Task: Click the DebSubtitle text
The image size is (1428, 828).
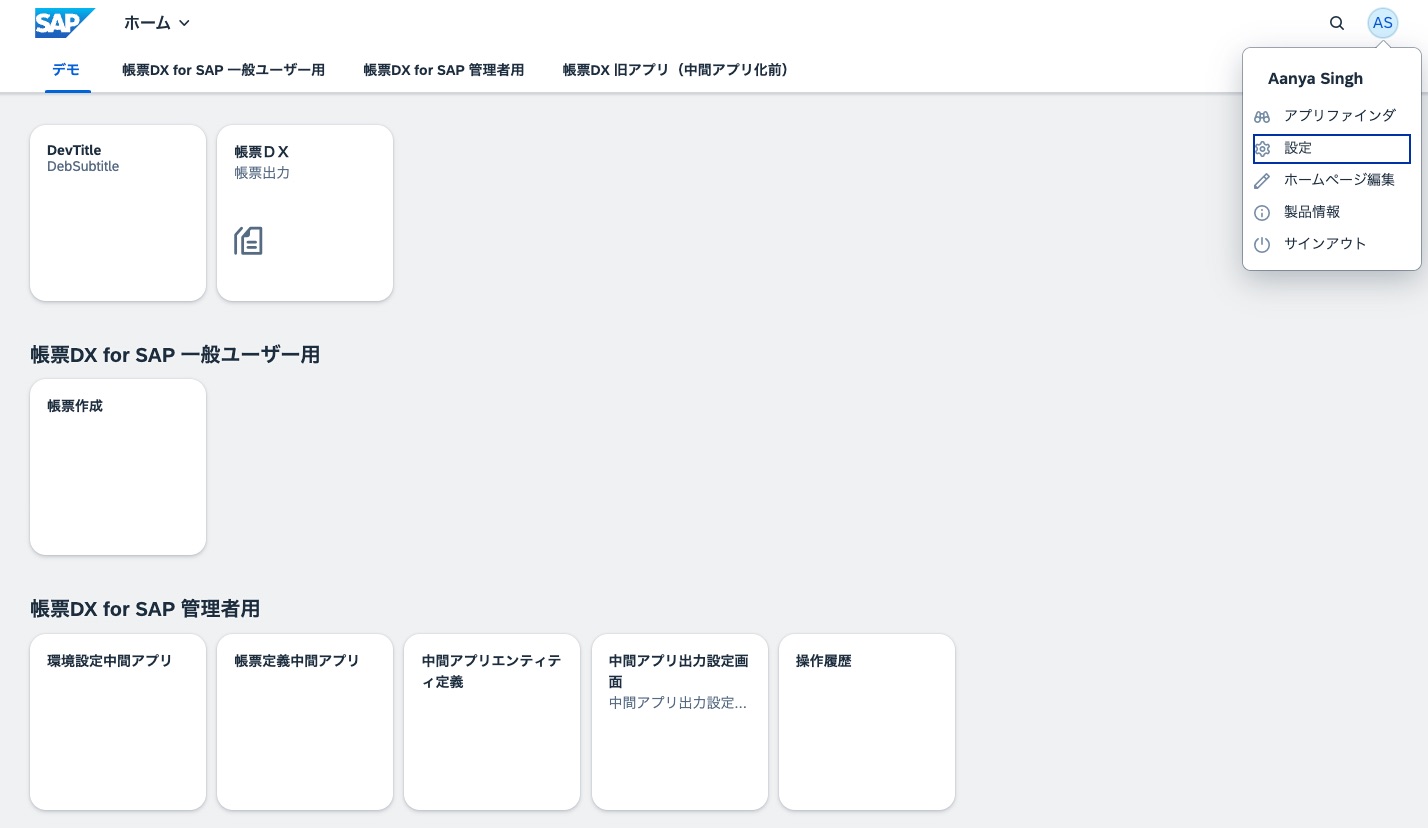Action: click(x=83, y=167)
